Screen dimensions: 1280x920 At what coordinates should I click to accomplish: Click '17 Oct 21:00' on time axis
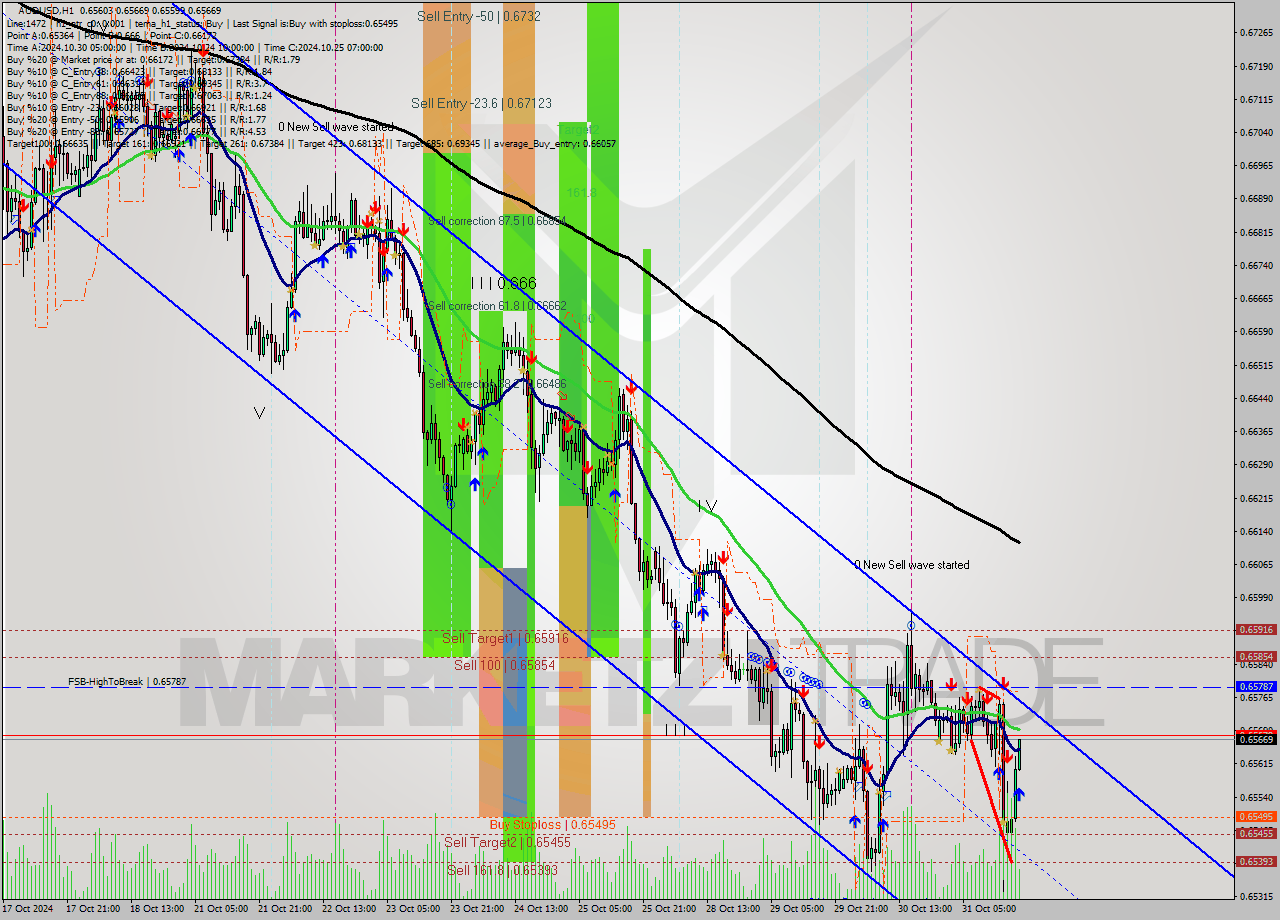point(92,909)
